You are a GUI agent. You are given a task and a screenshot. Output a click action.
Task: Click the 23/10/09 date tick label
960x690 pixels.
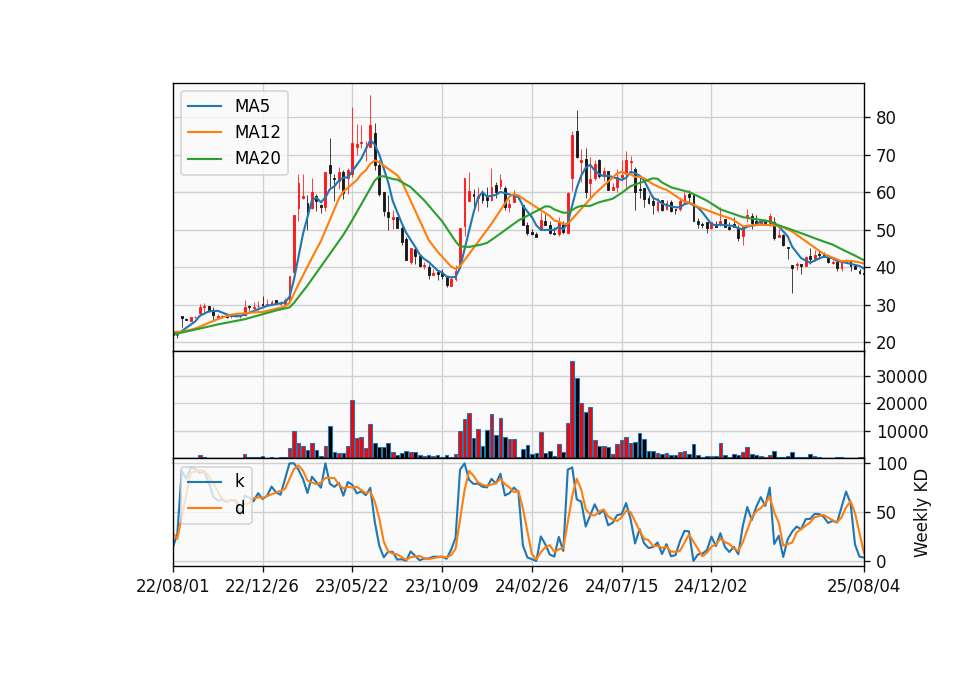click(441, 586)
